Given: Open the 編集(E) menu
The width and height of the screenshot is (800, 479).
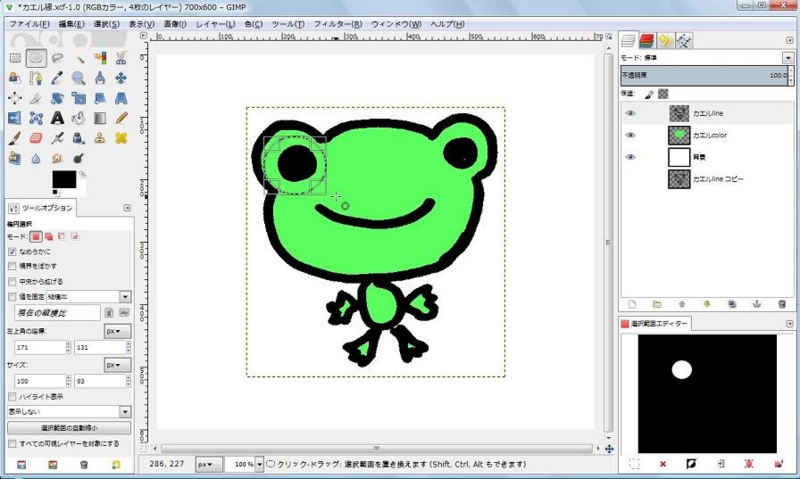Looking at the screenshot, I should pos(71,24).
